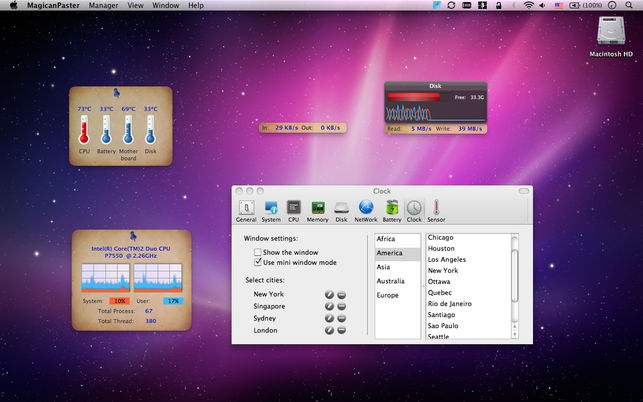Open Spotlight search in the menu bar
Screen dimensions: 643x402
click(629, 5)
